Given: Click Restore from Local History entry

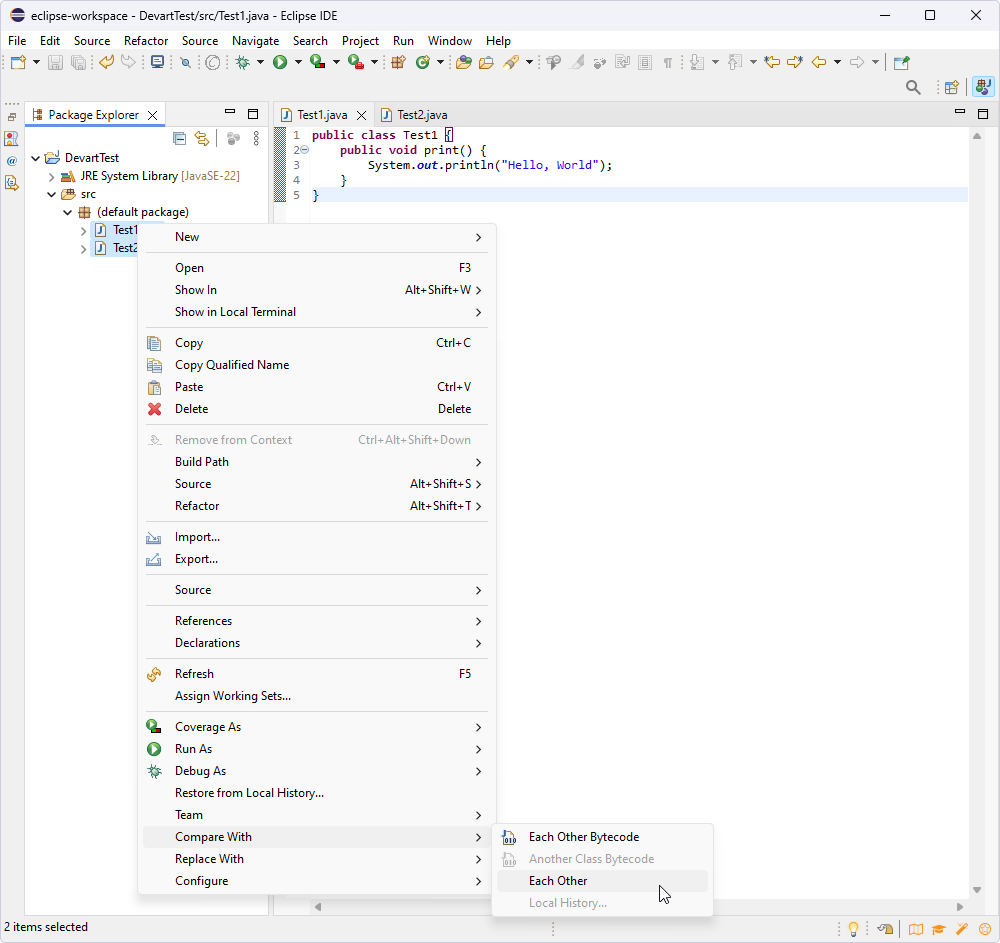Looking at the screenshot, I should click(x=316, y=793).
